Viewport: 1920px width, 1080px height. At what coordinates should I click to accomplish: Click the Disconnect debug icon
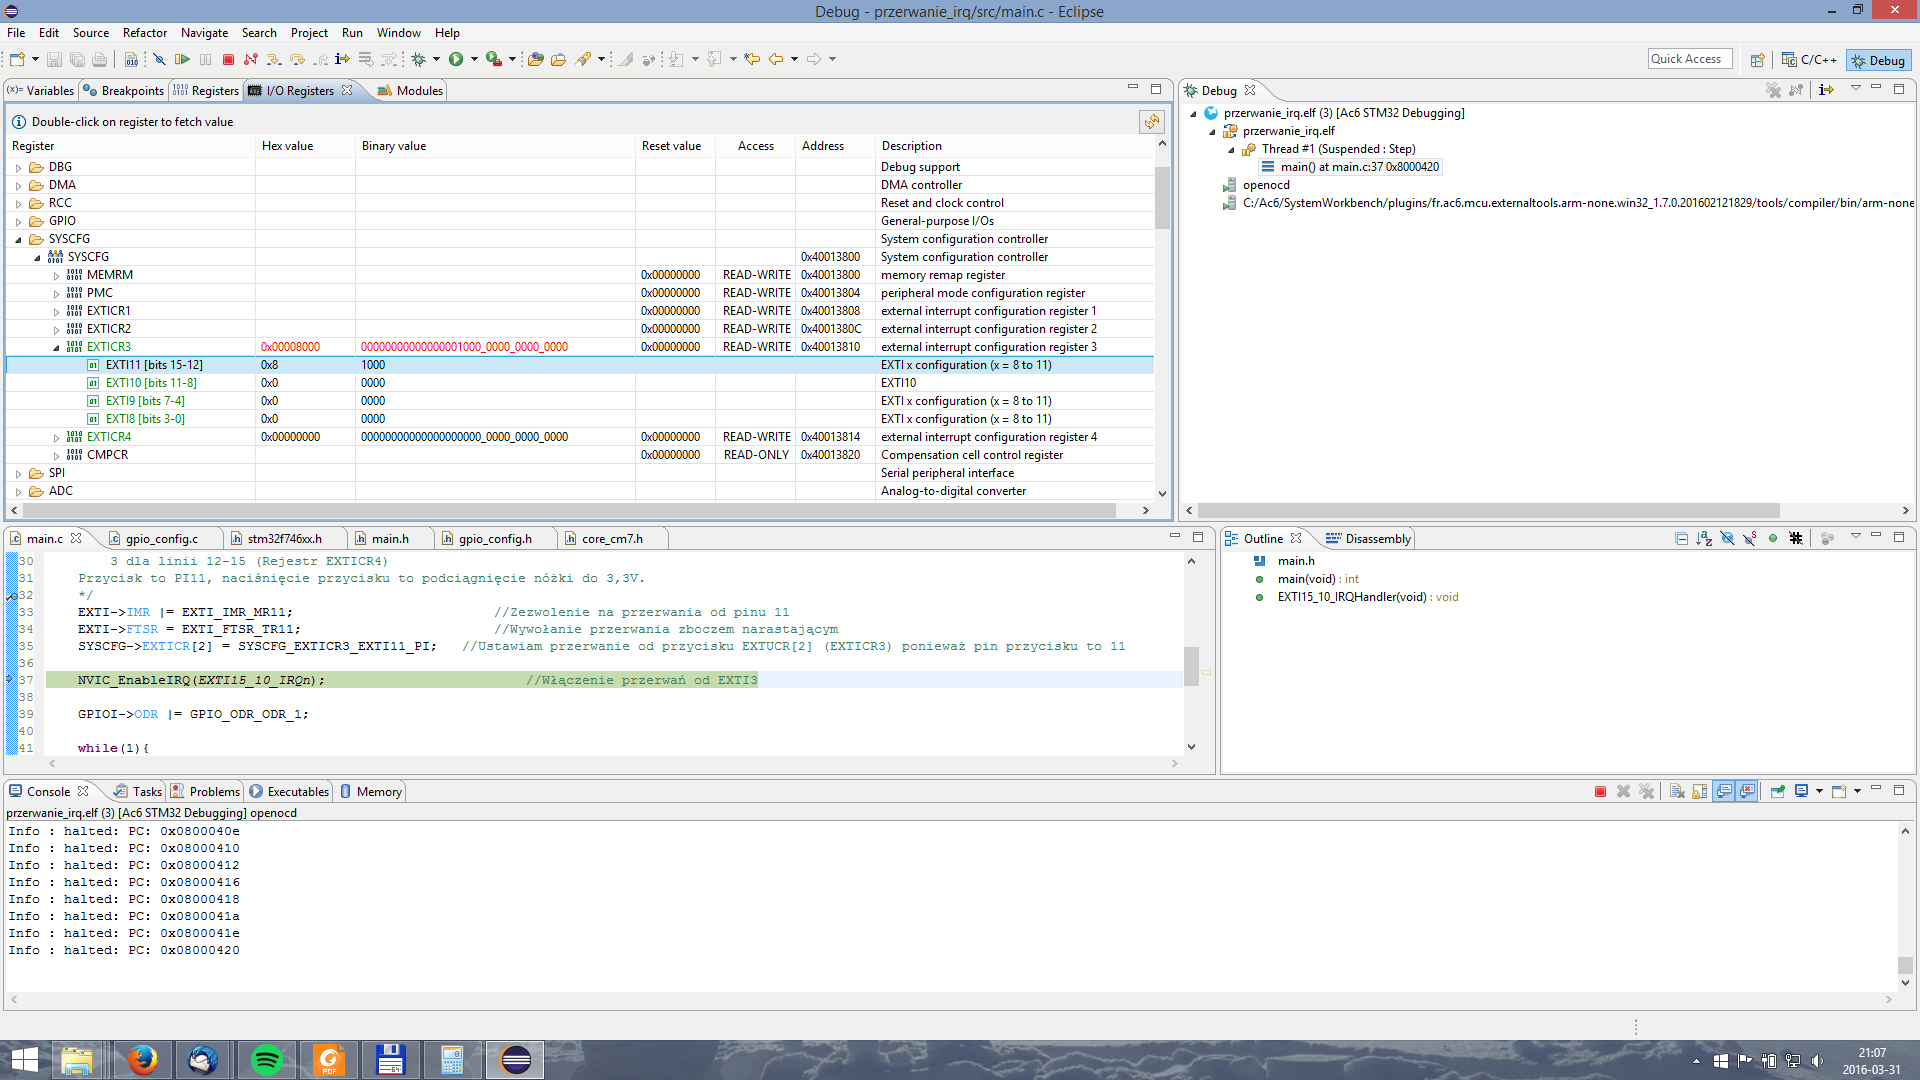(251, 60)
